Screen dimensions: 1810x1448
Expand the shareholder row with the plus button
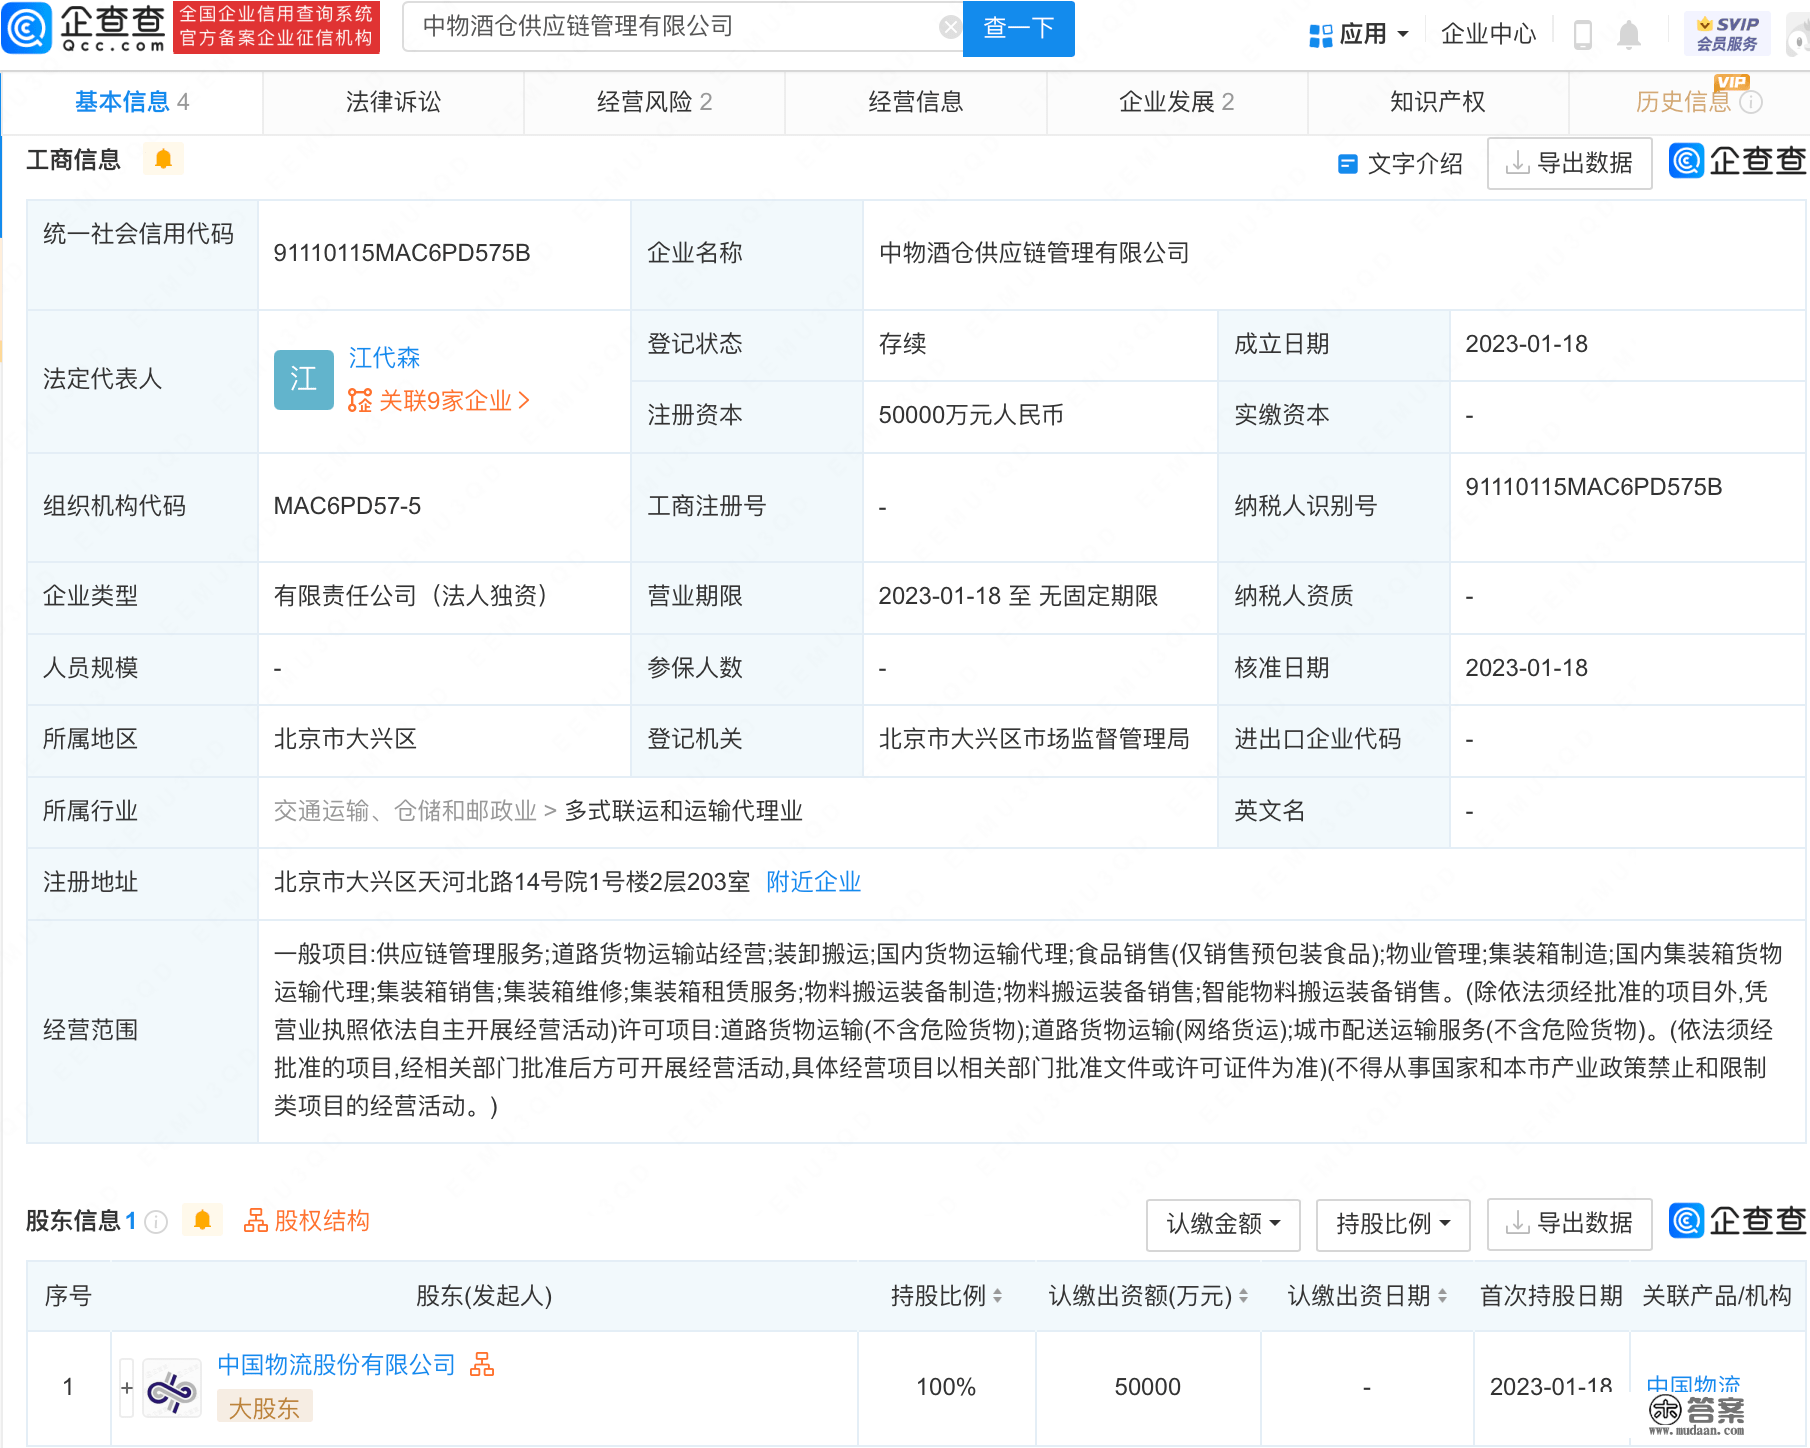click(127, 1388)
